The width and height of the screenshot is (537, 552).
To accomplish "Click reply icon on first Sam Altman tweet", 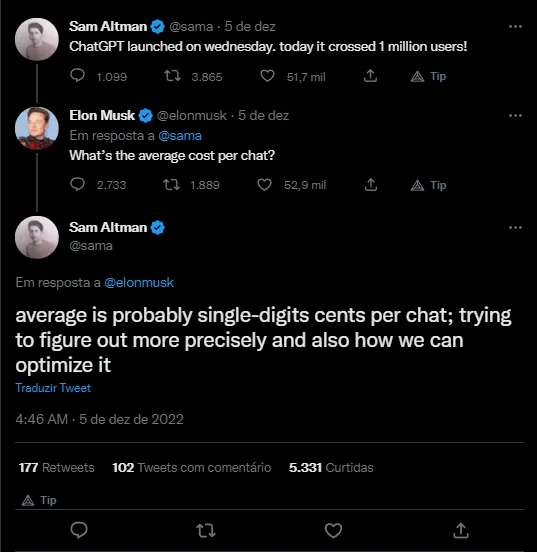I will (77, 75).
